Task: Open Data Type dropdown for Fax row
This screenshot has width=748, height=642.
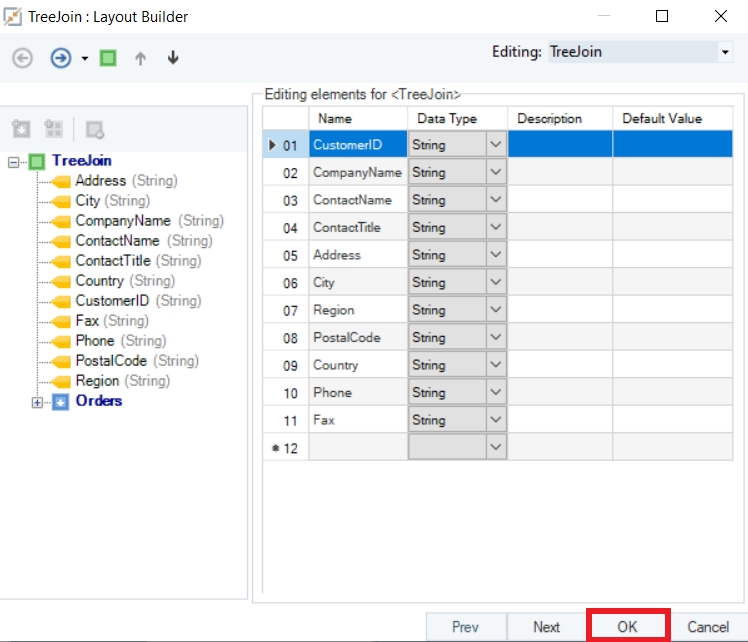Action: click(496, 420)
